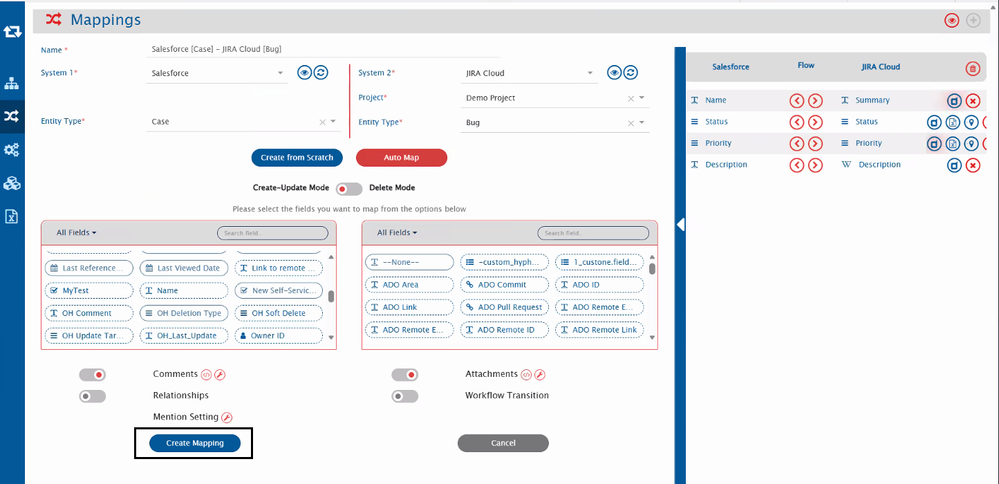Select the MyTest checkbox field chip
The width and height of the screenshot is (999, 484).
(x=89, y=290)
